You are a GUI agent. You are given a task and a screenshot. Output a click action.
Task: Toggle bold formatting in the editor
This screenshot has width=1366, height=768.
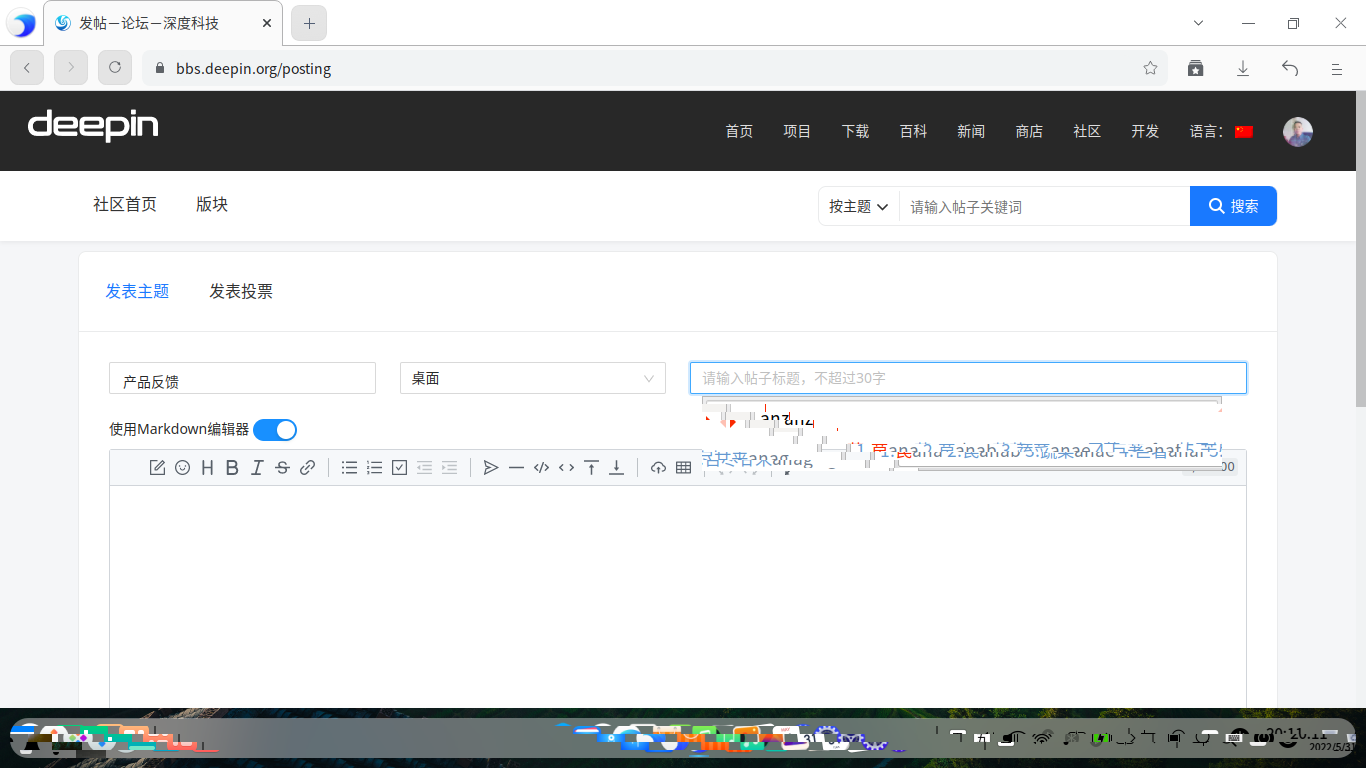[x=232, y=467]
